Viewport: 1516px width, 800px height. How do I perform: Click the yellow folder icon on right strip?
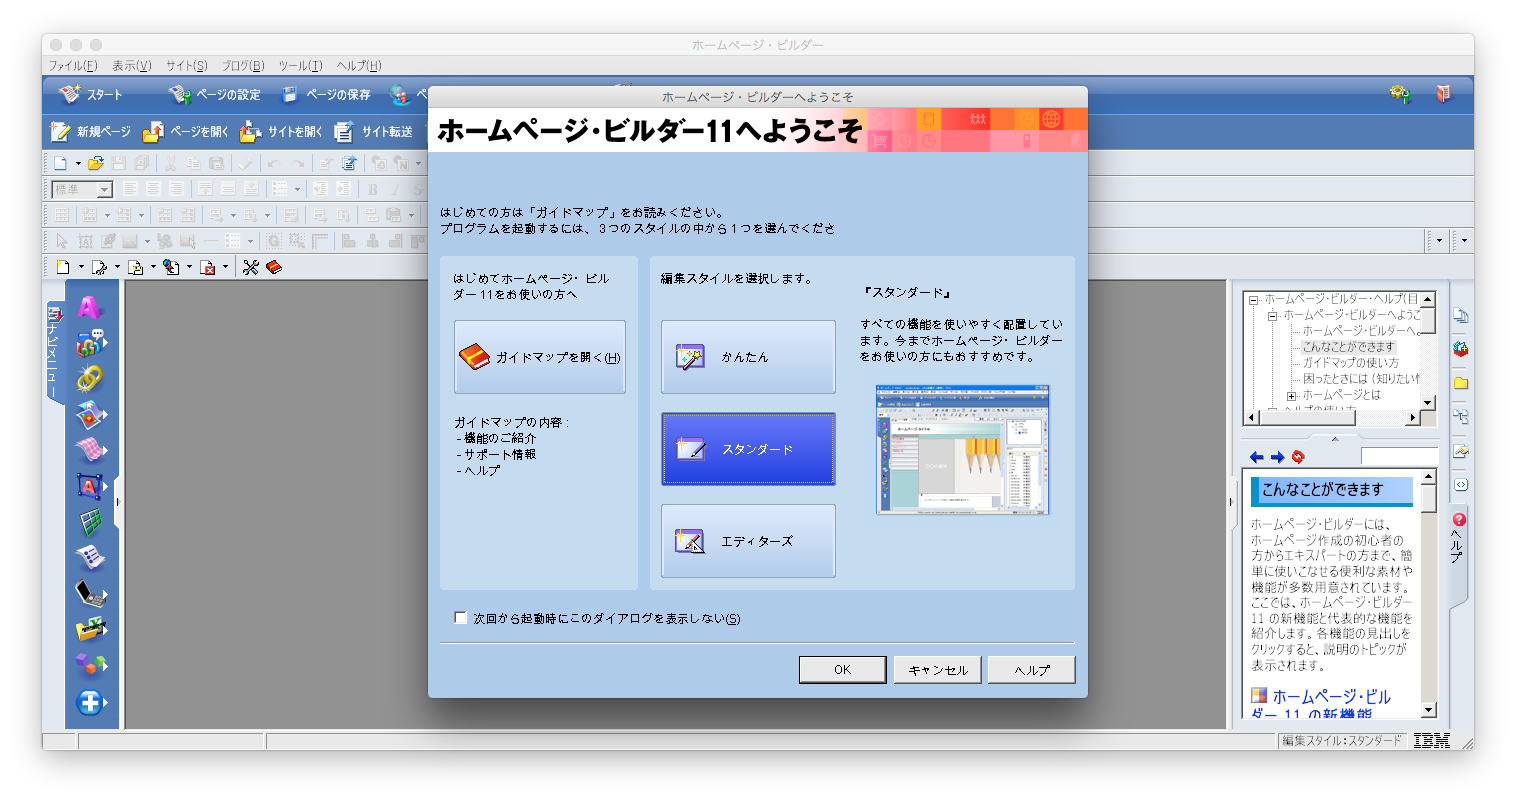click(x=1461, y=383)
